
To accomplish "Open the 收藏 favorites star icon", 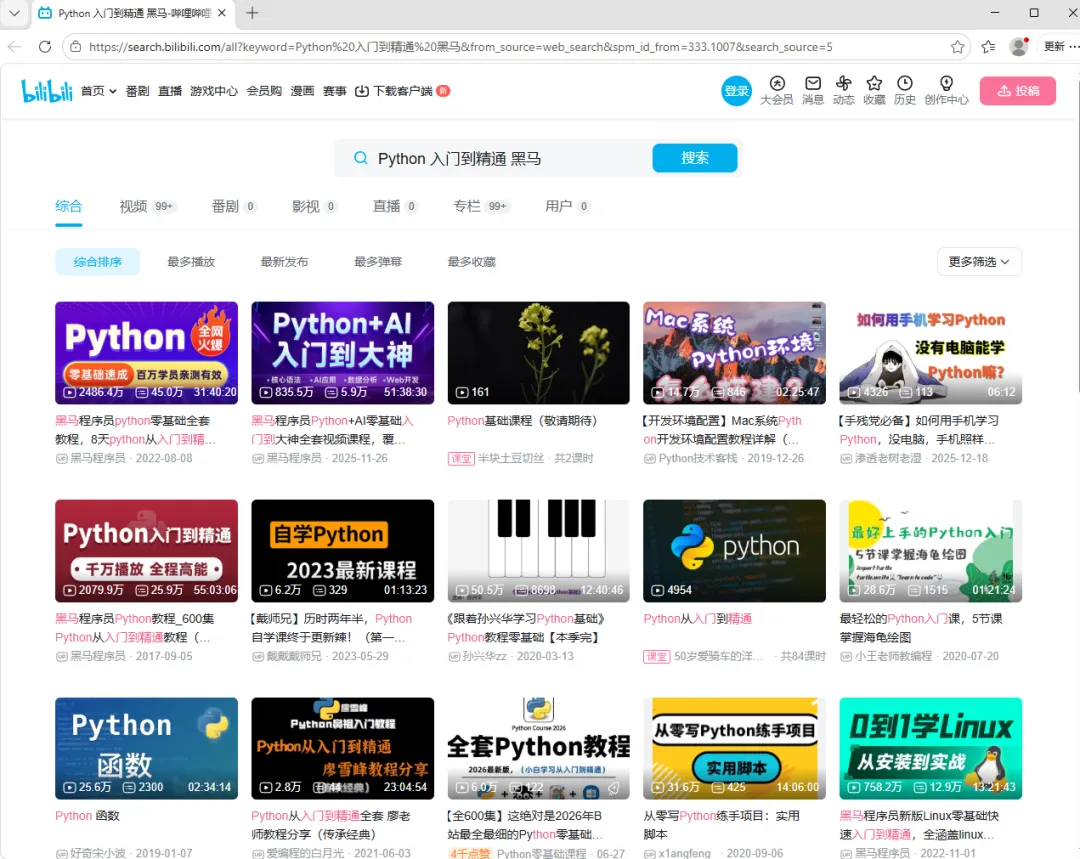I will point(874,90).
